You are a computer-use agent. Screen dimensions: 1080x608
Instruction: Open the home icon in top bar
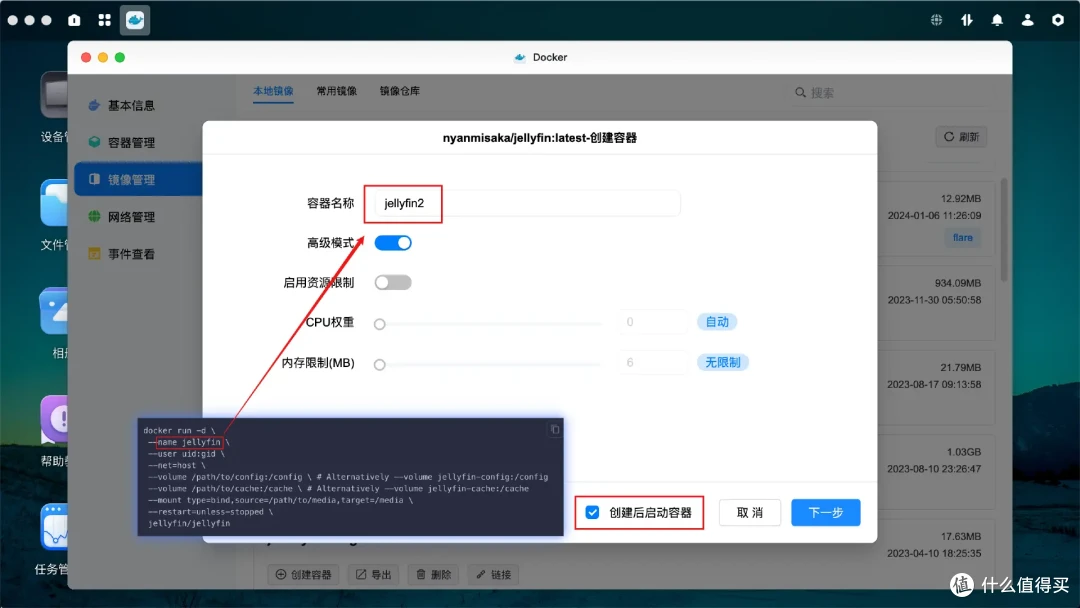pos(74,20)
